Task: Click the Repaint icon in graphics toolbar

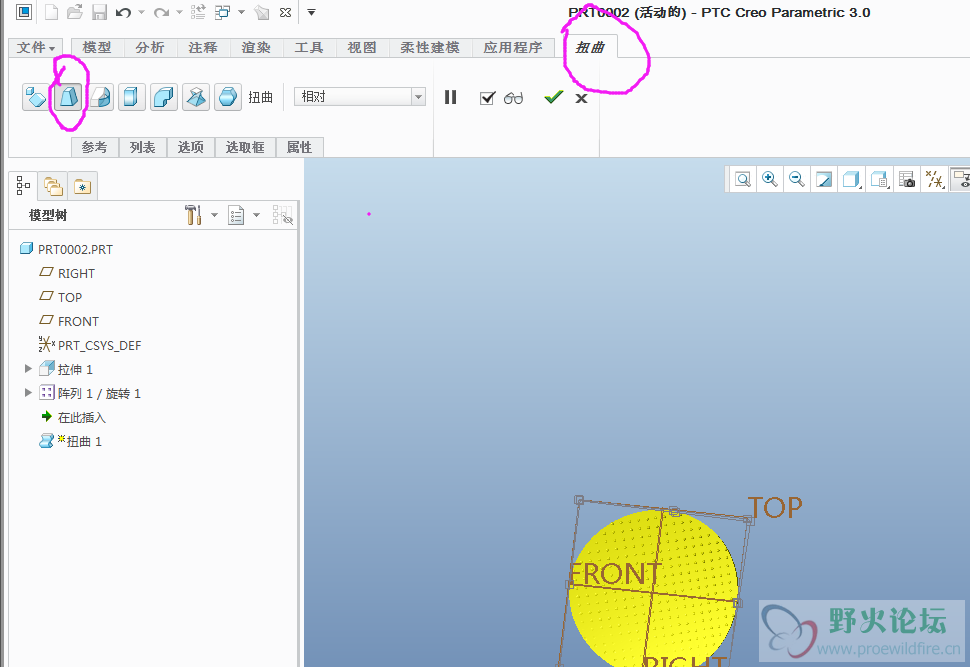Action: click(x=824, y=179)
